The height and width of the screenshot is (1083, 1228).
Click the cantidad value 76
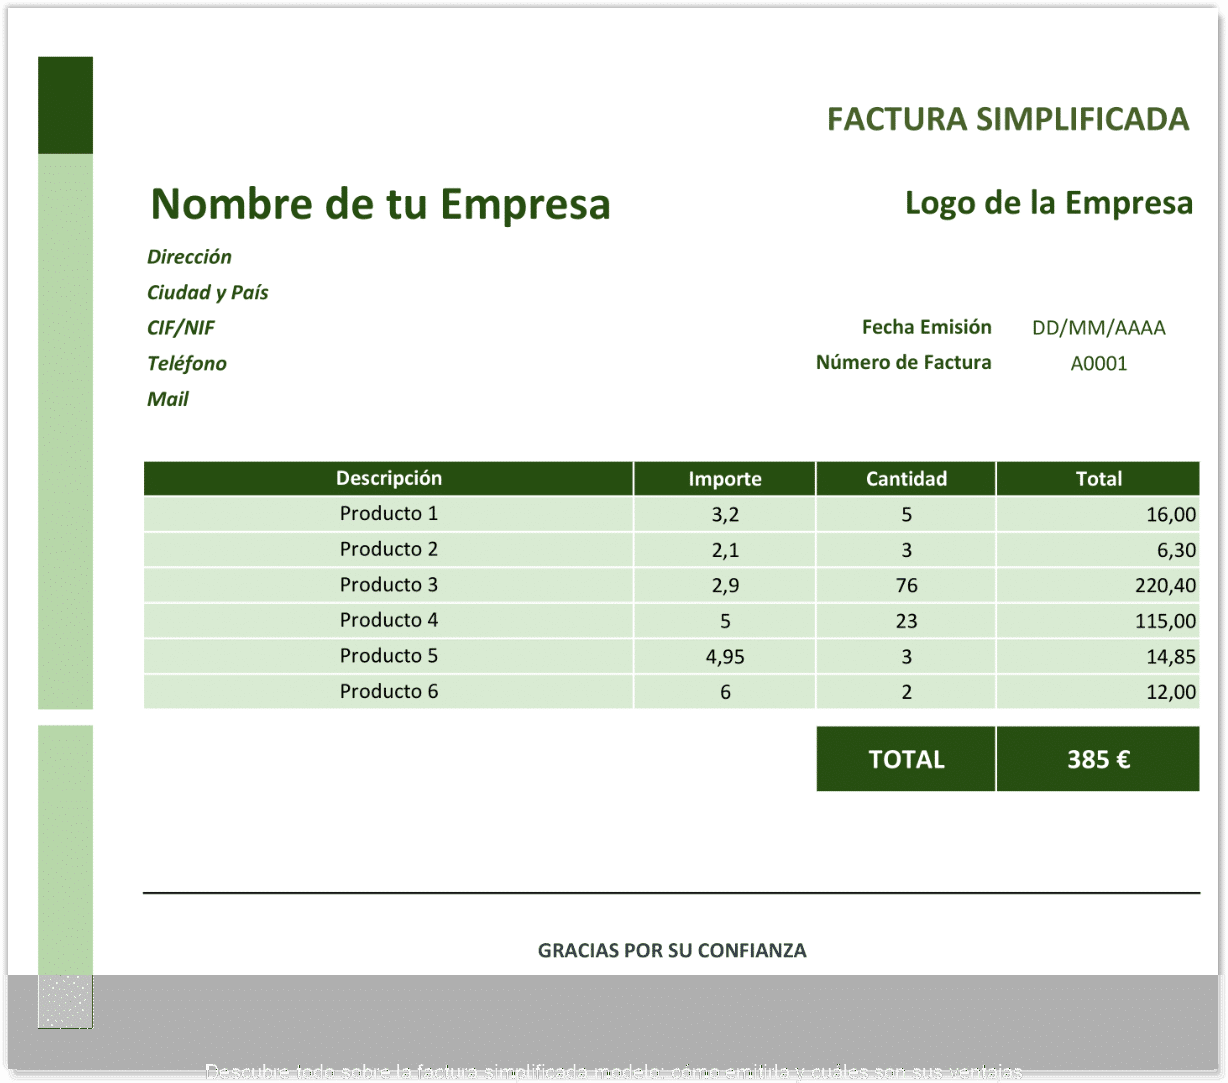point(906,586)
